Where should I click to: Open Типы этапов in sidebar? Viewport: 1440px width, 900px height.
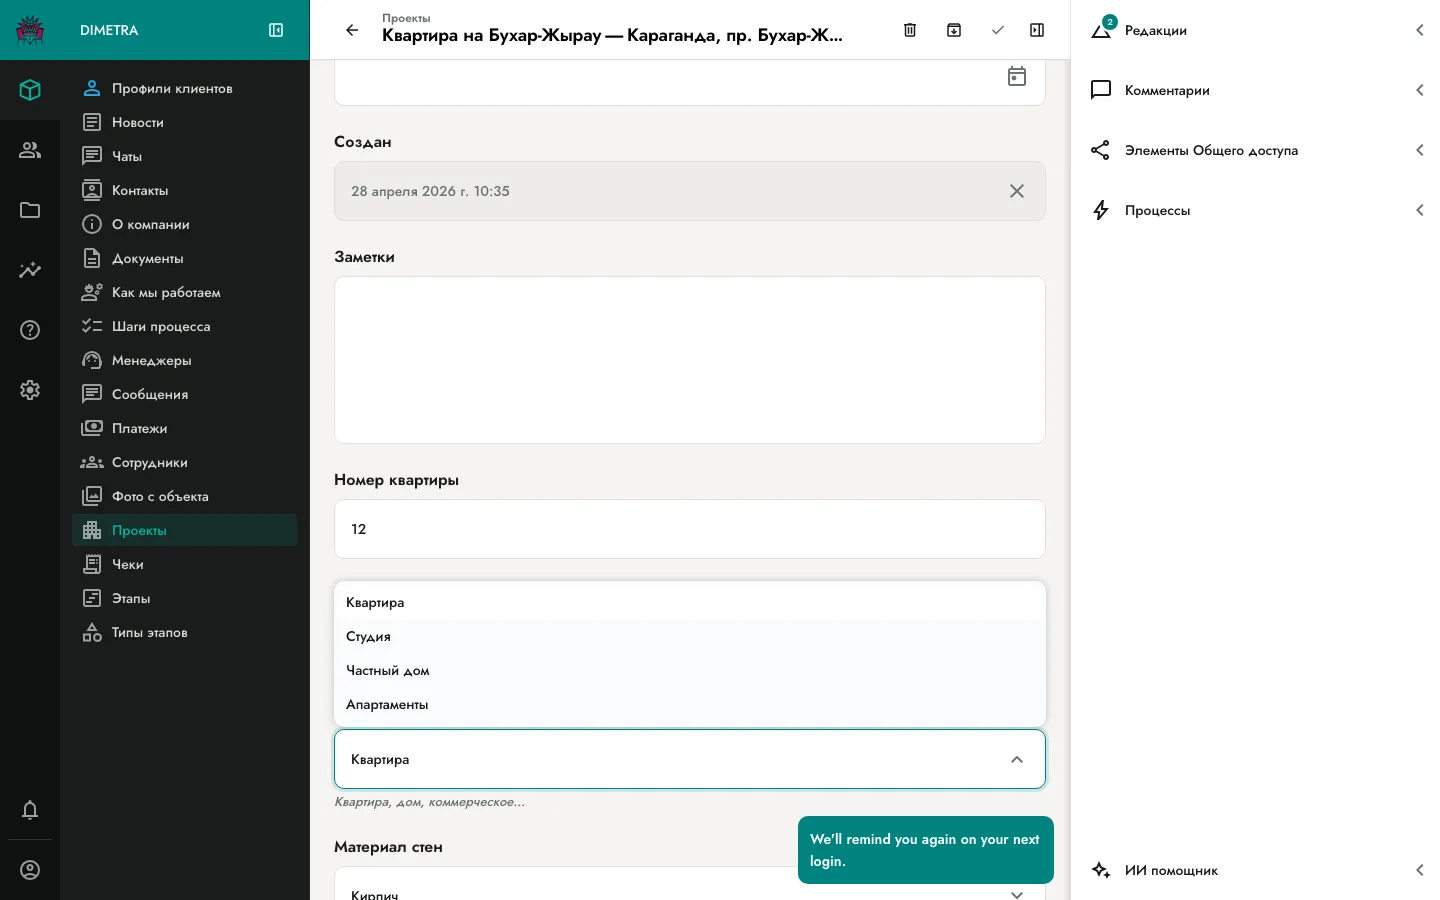tap(185, 632)
